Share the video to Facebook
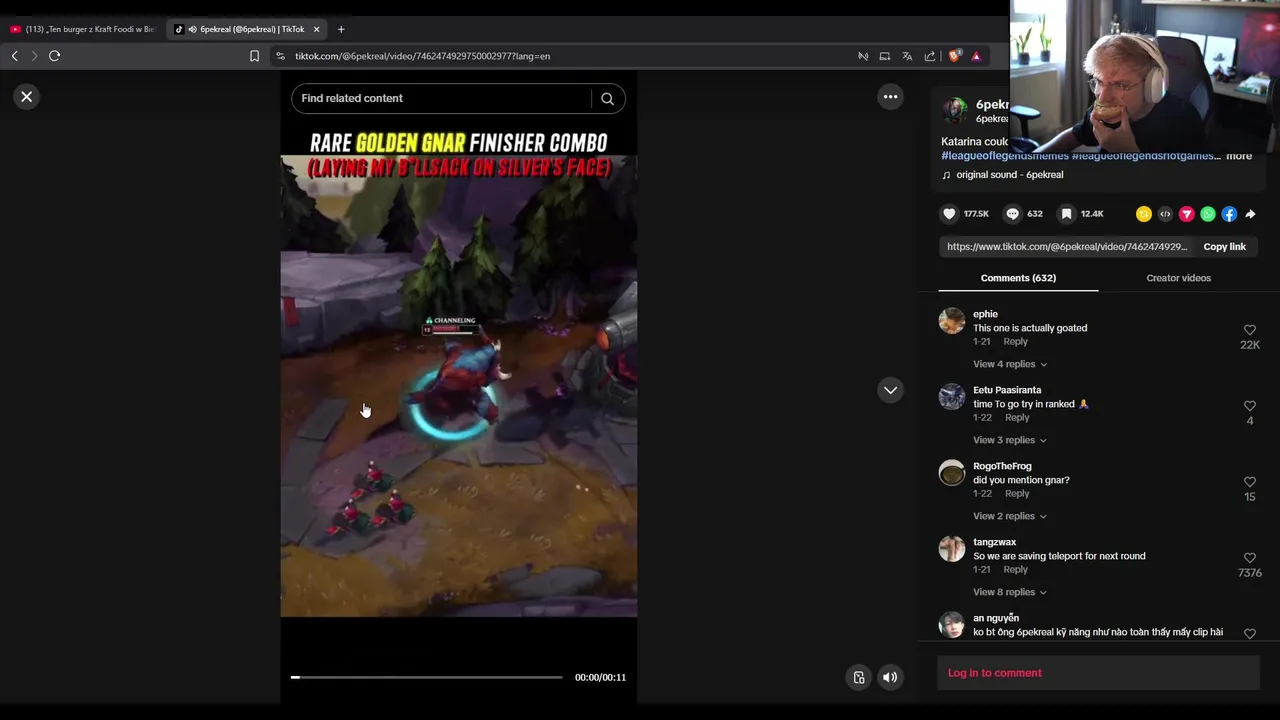 tap(1229, 214)
